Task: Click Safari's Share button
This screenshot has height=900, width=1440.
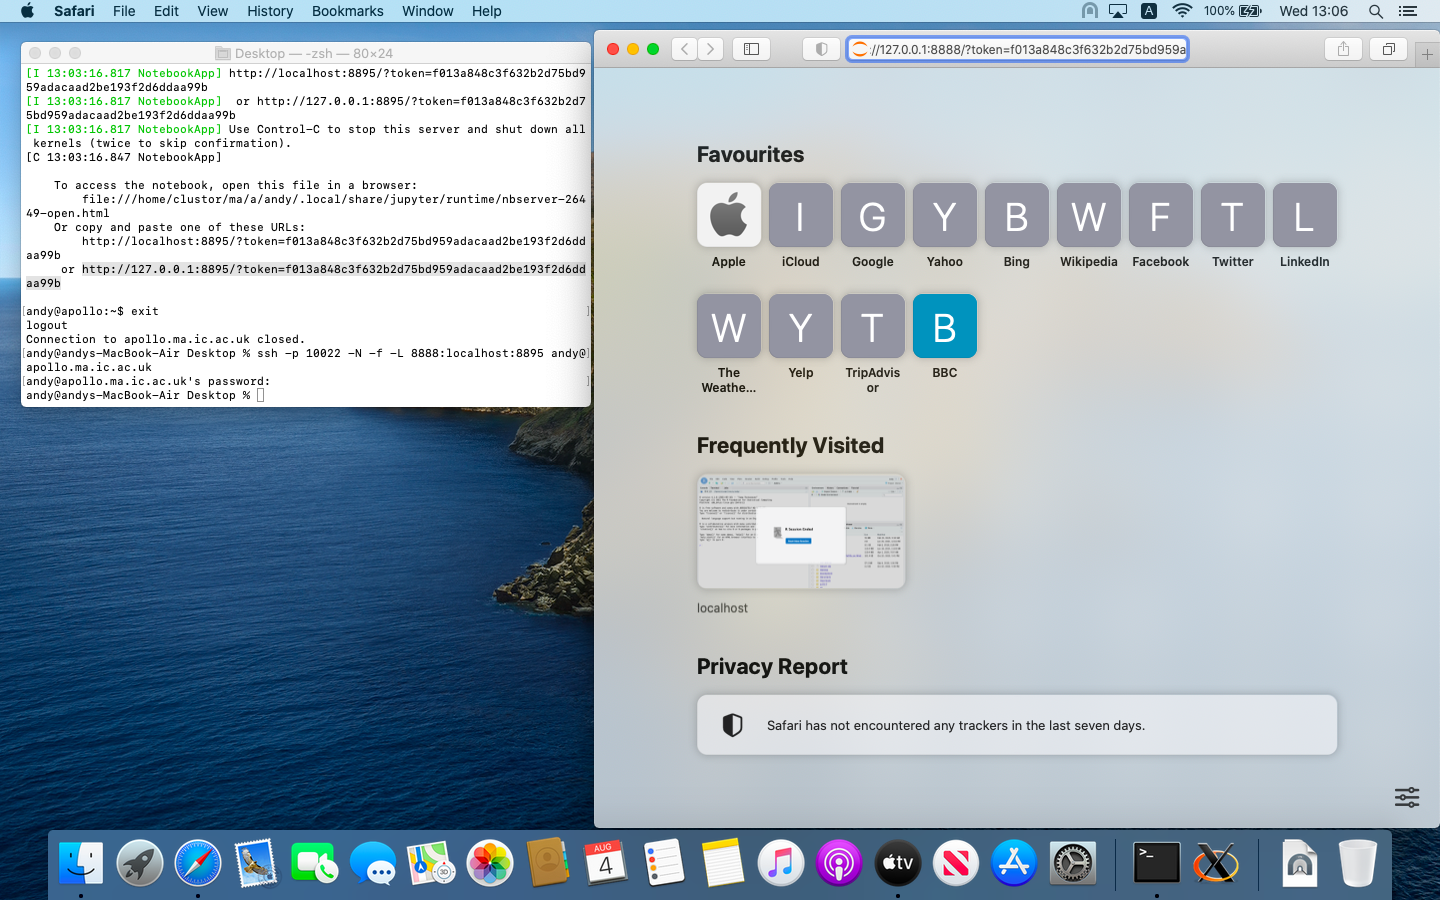Action: point(1343,49)
